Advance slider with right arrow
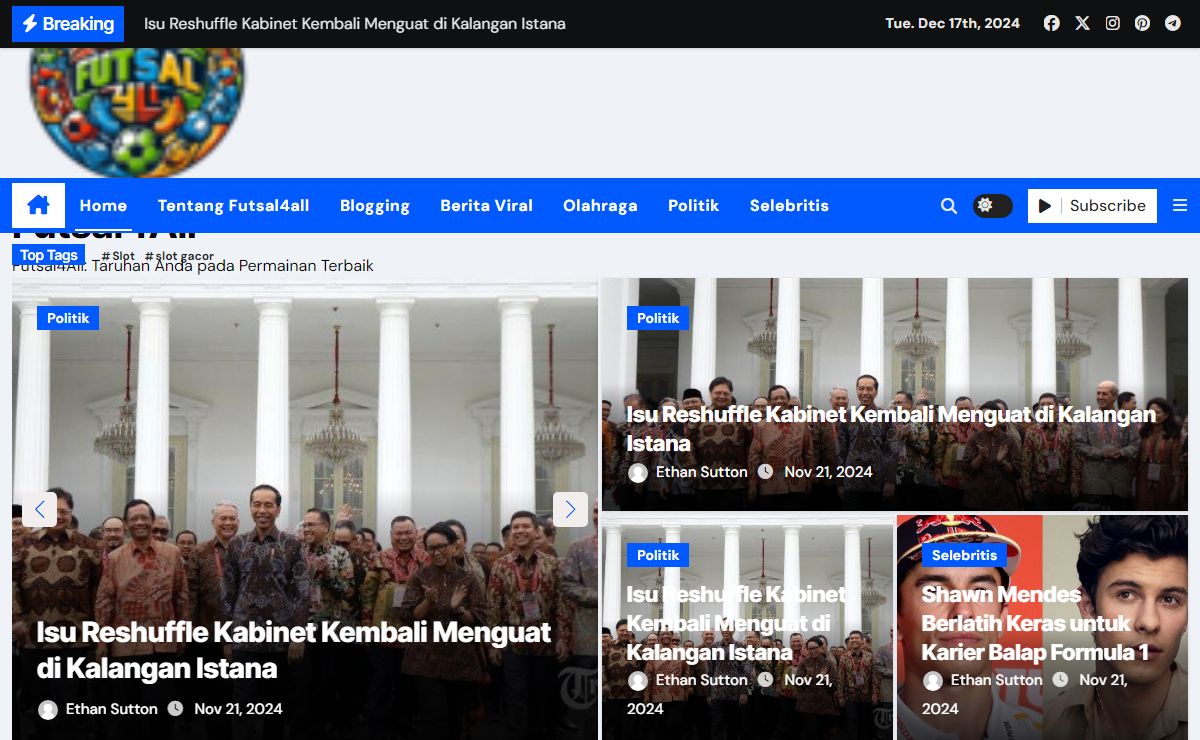Image resolution: width=1200 pixels, height=740 pixels. (x=570, y=510)
